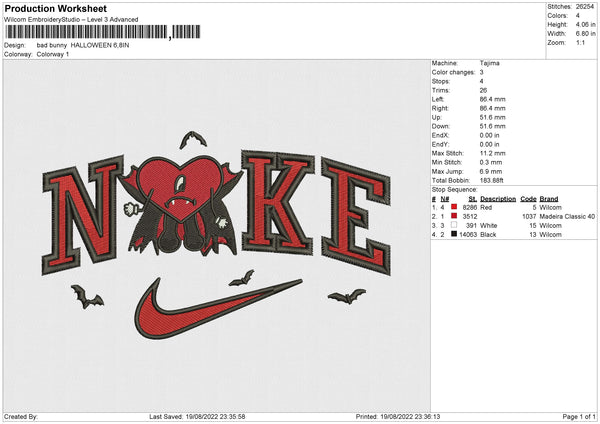Click the Page 1 of 1 indicator

[x=579, y=417]
